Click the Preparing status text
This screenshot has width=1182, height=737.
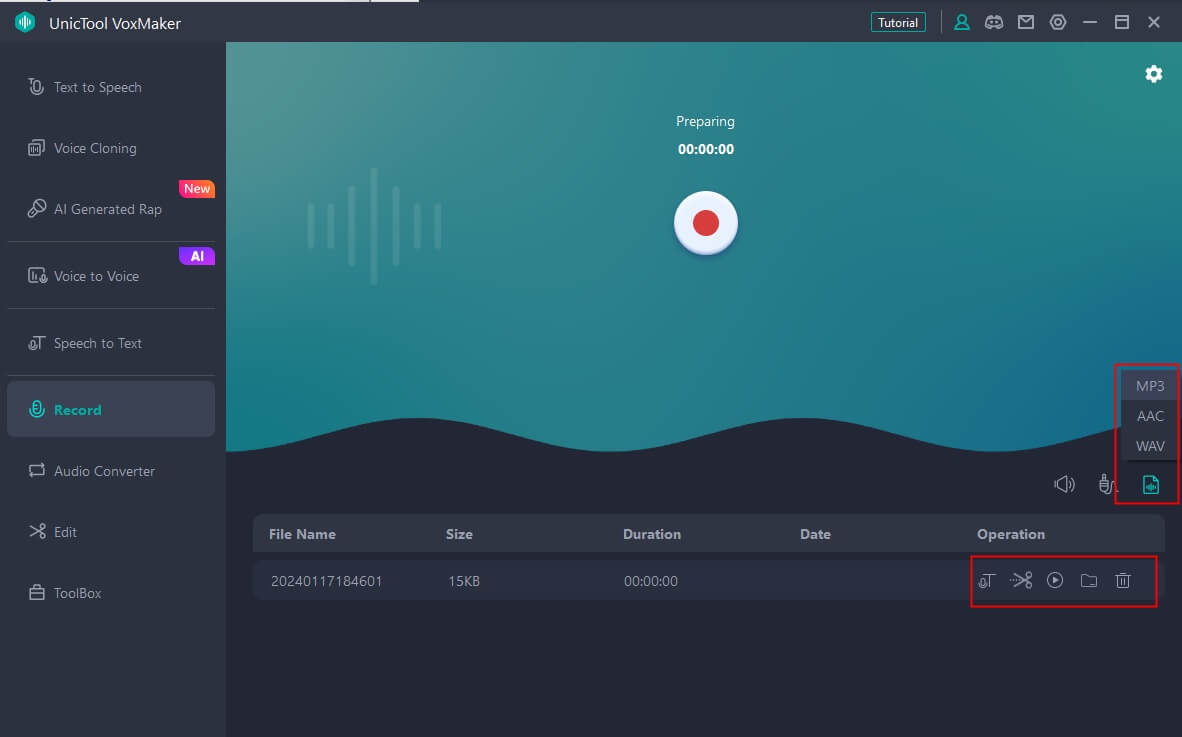(x=705, y=121)
